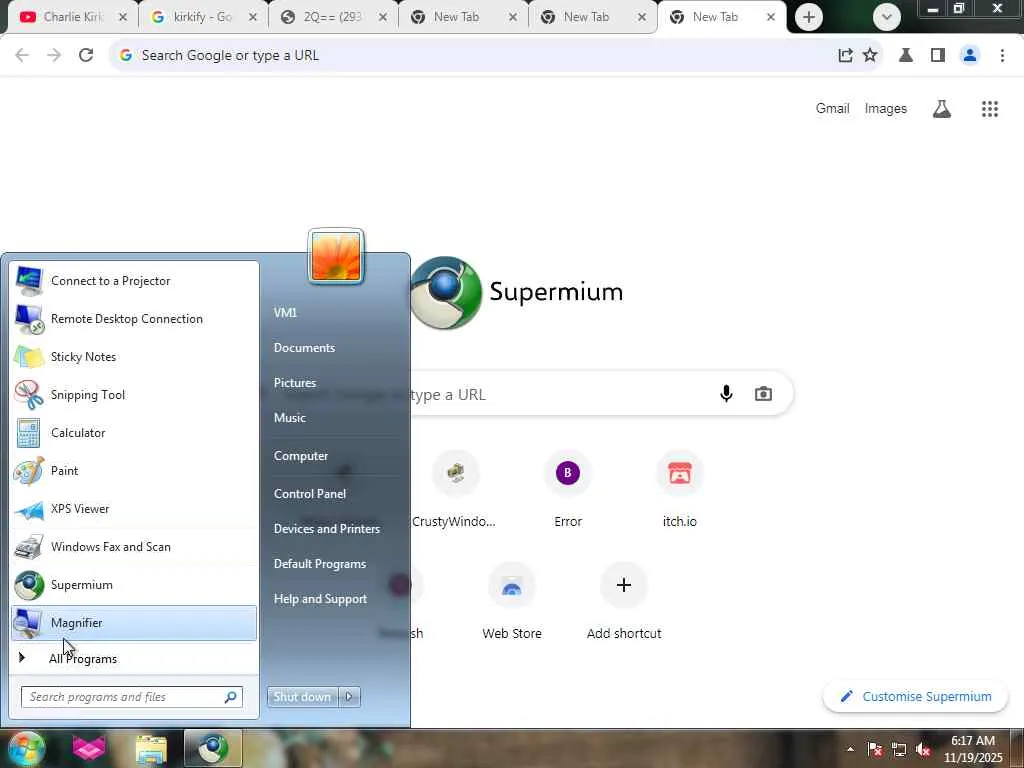This screenshot has height=768, width=1024.
Task: Reload the current page
Action: click(86, 56)
